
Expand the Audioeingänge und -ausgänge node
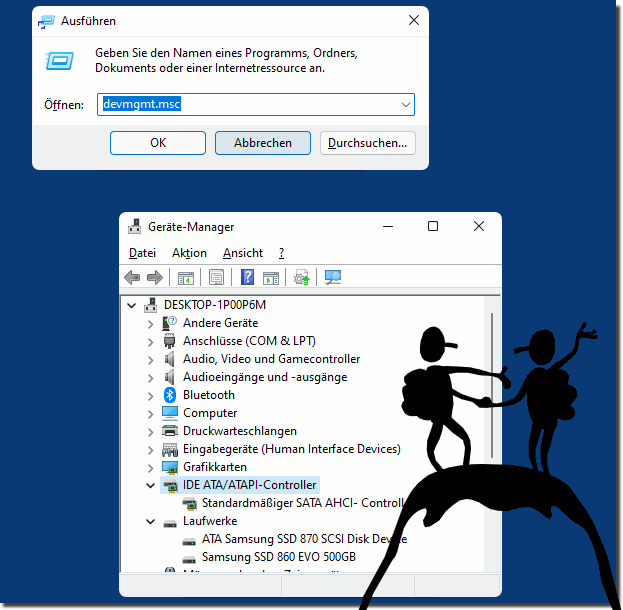tap(150, 378)
